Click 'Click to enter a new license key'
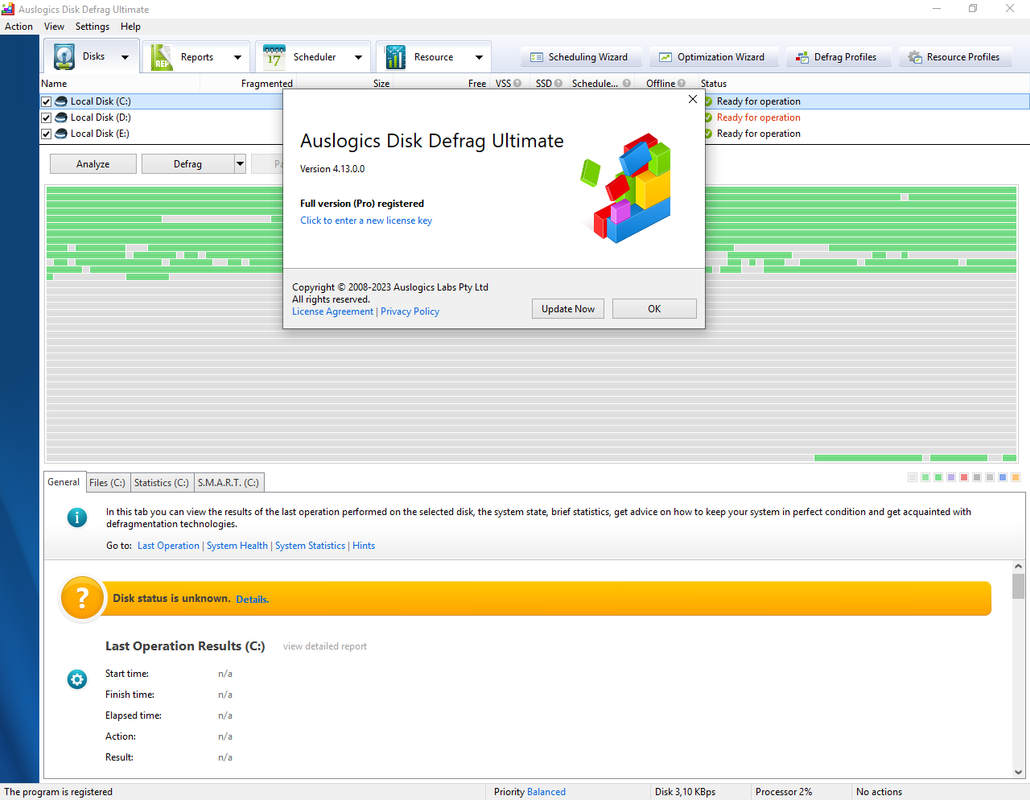Image resolution: width=1030 pixels, height=800 pixels. click(x=366, y=221)
